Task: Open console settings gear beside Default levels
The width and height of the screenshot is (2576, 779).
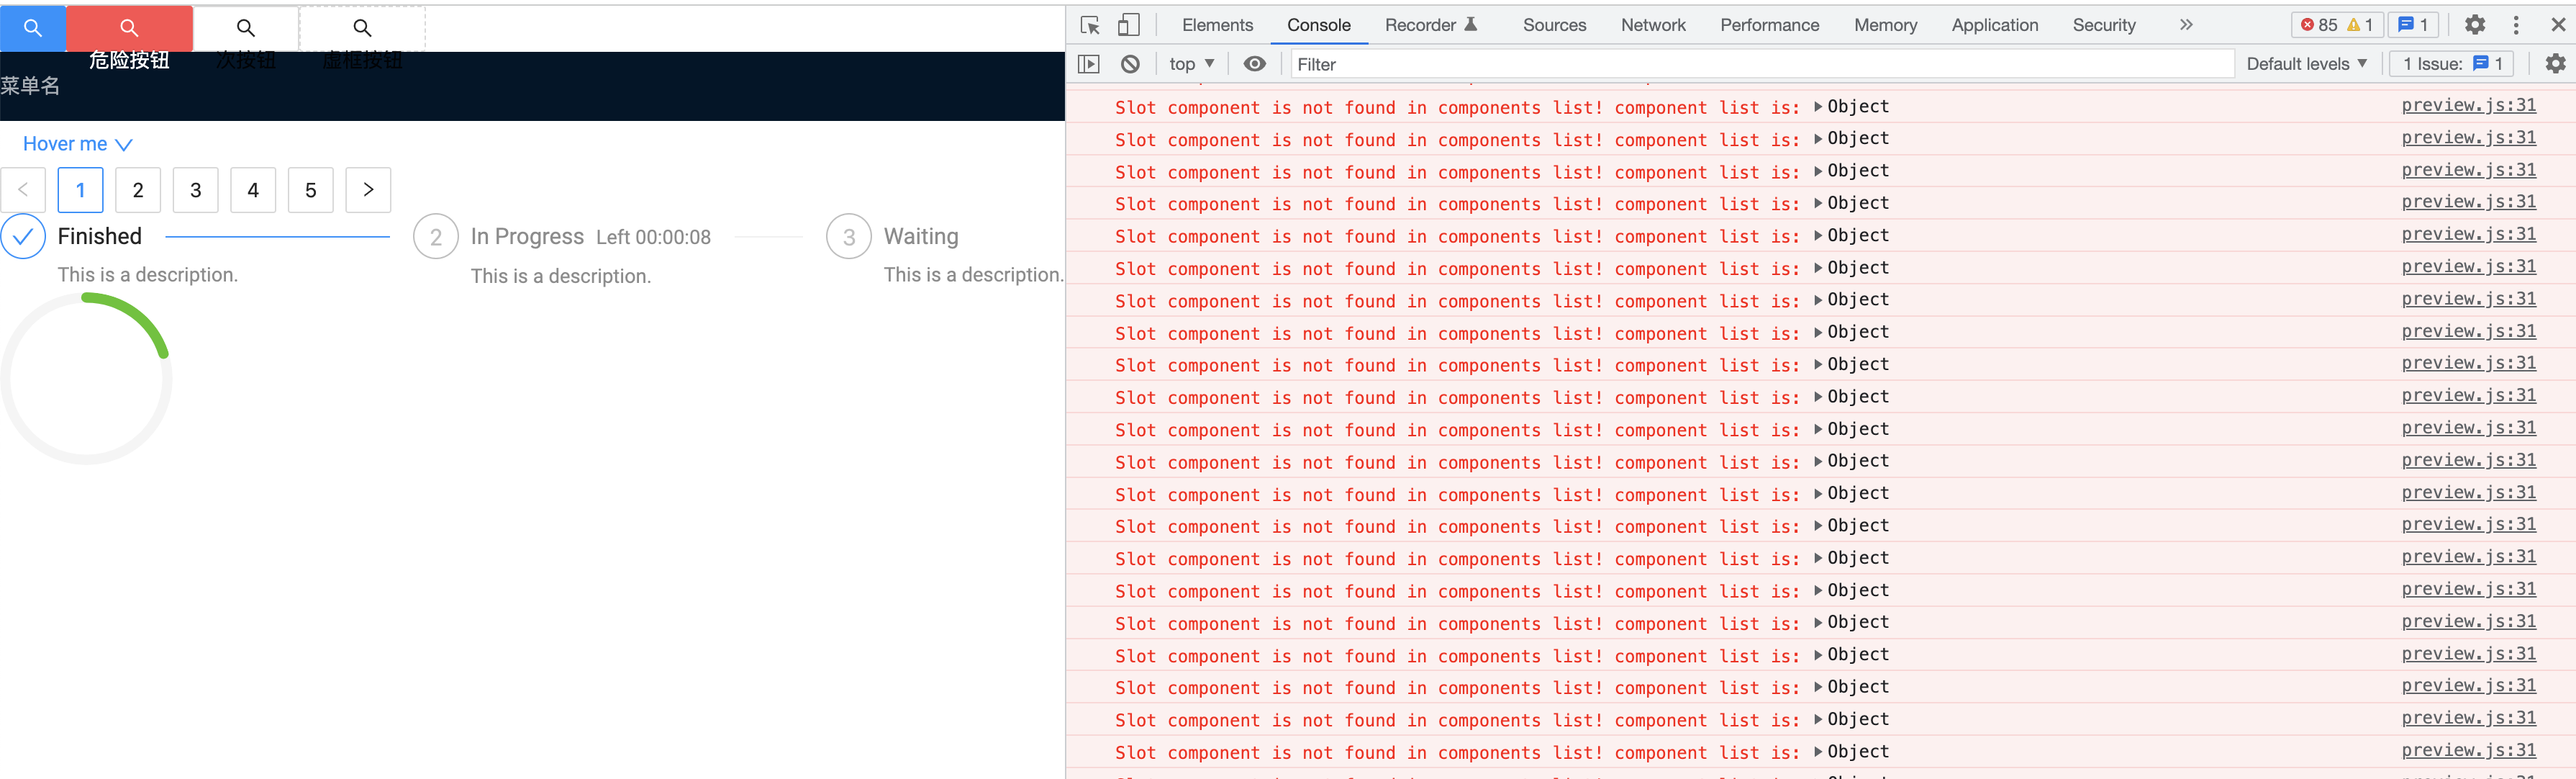Action: tap(2556, 63)
